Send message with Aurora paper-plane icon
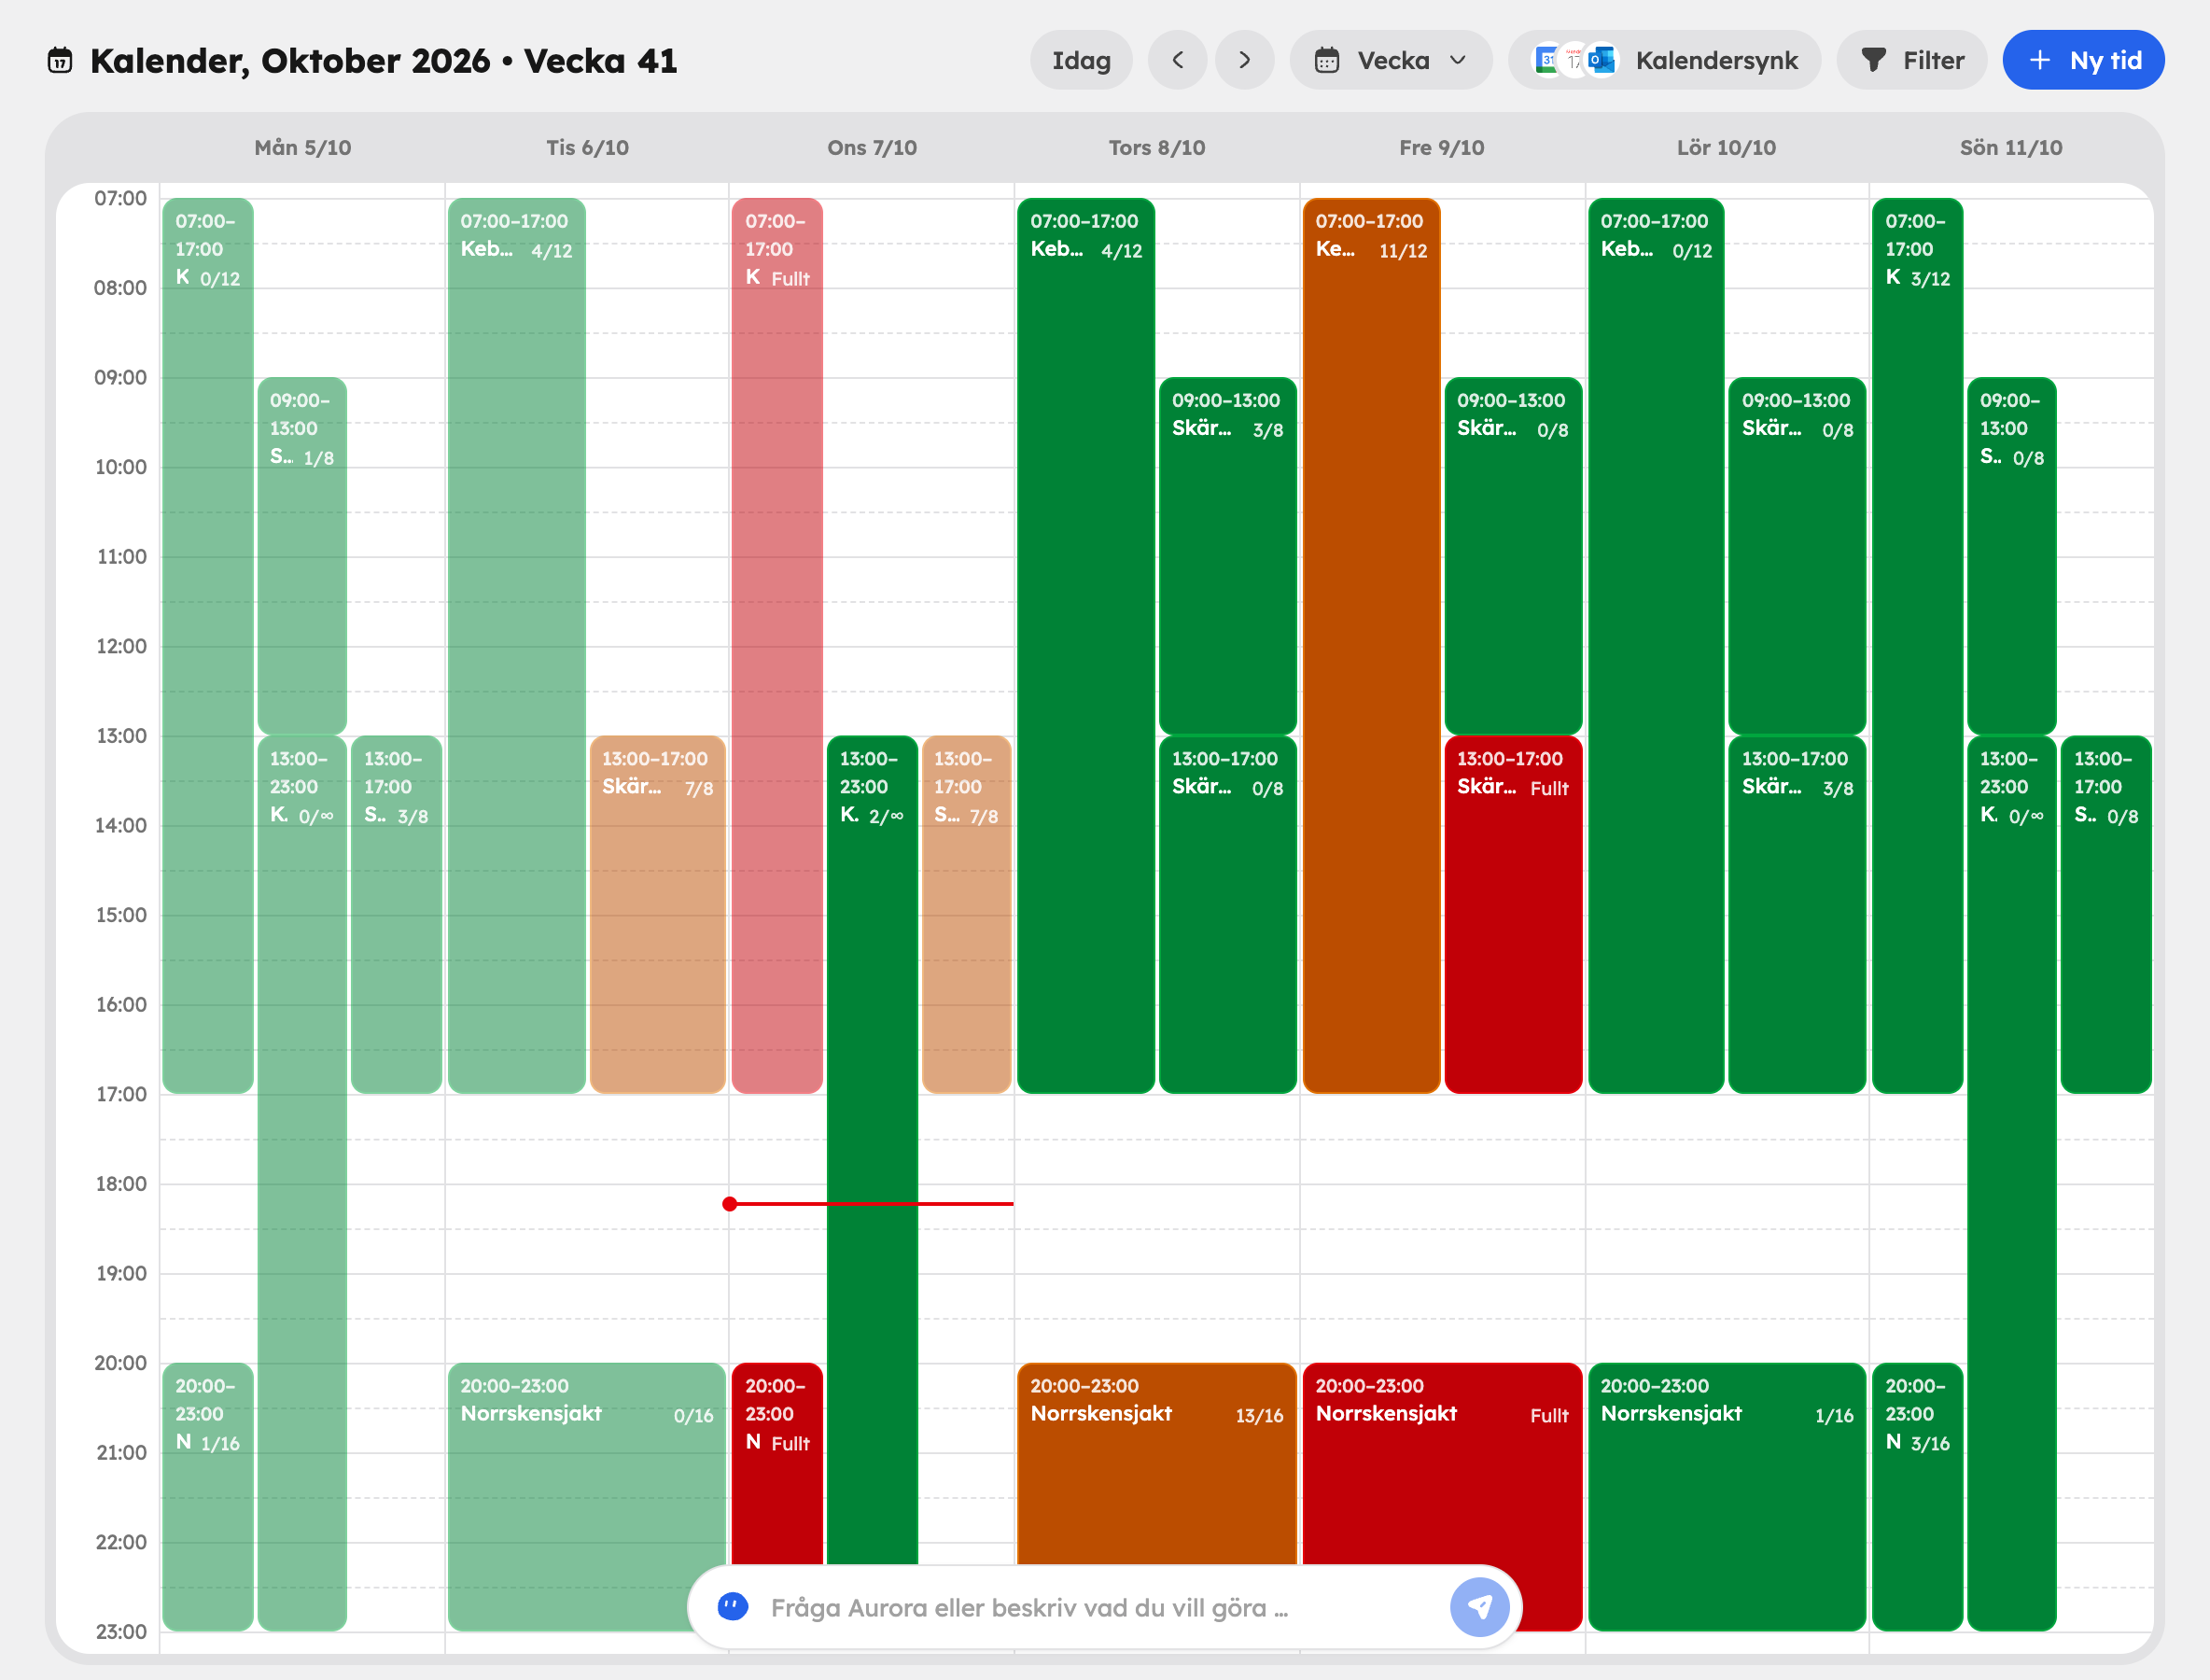This screenshot has height=1680, width=2210. coord(1479,1607)
